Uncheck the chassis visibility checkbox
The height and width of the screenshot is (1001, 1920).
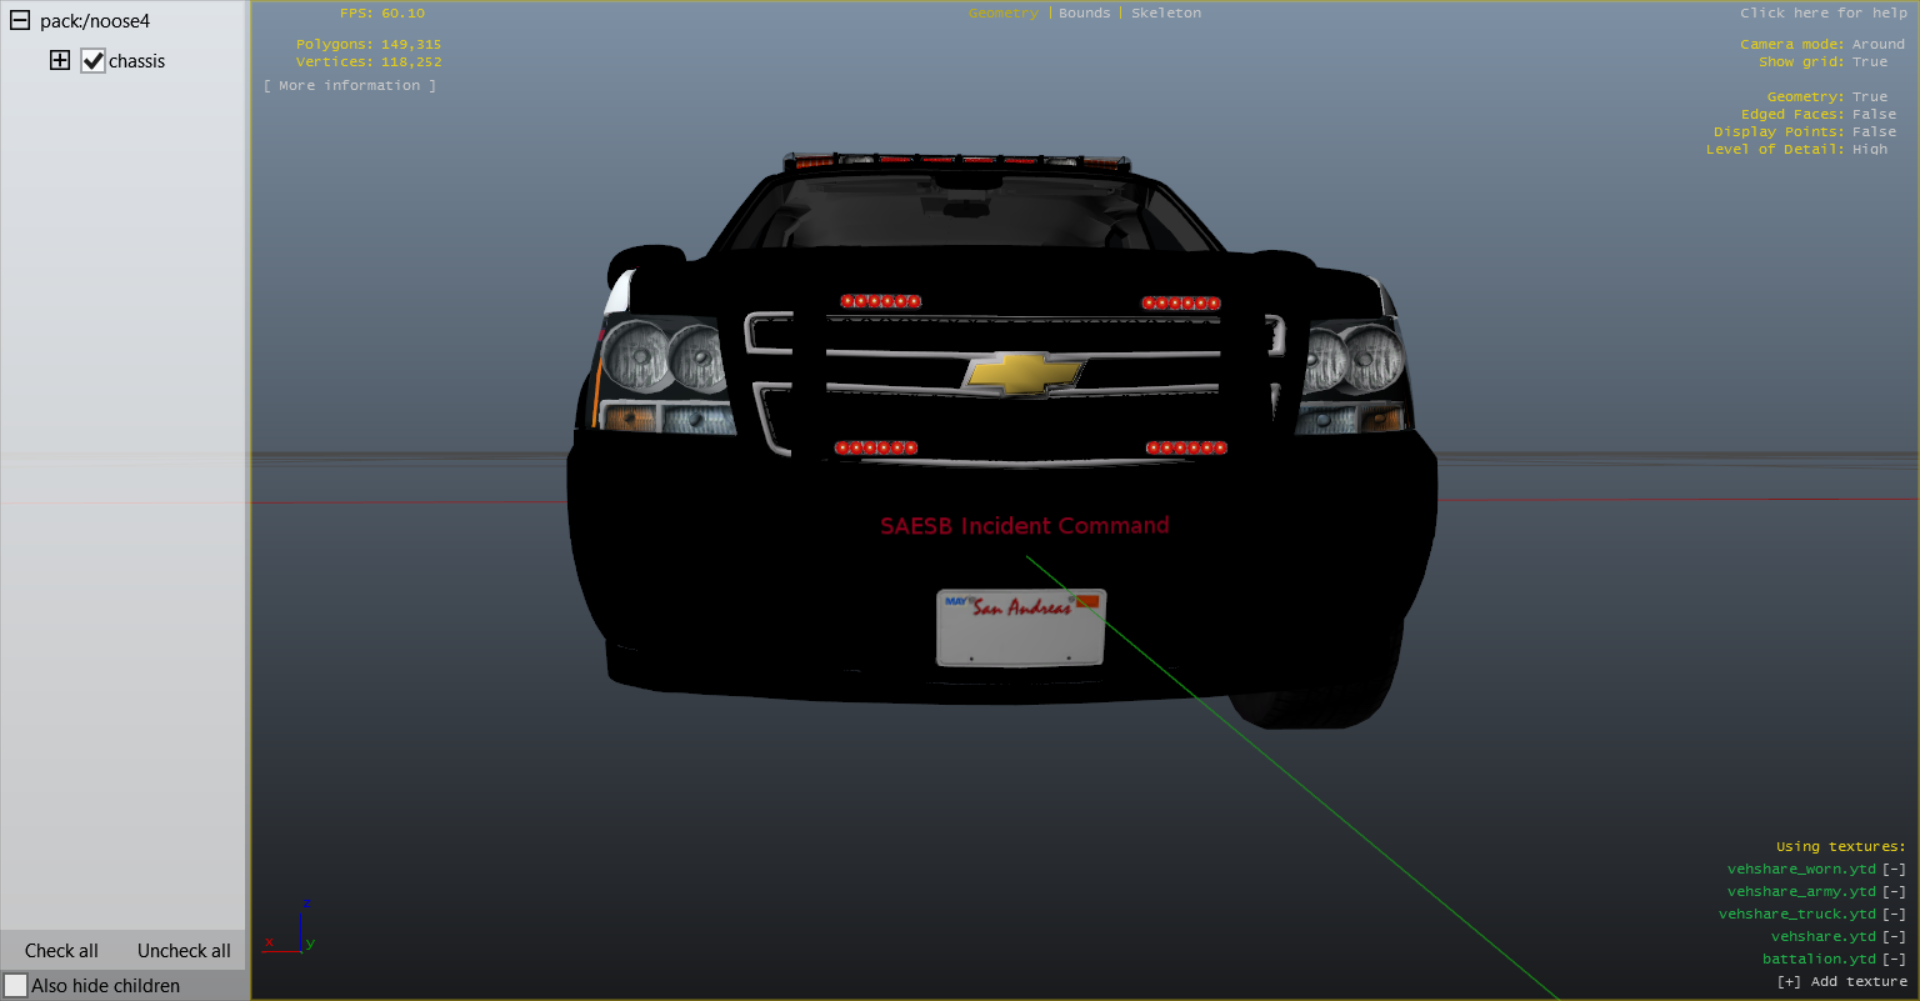click(93, 61)
